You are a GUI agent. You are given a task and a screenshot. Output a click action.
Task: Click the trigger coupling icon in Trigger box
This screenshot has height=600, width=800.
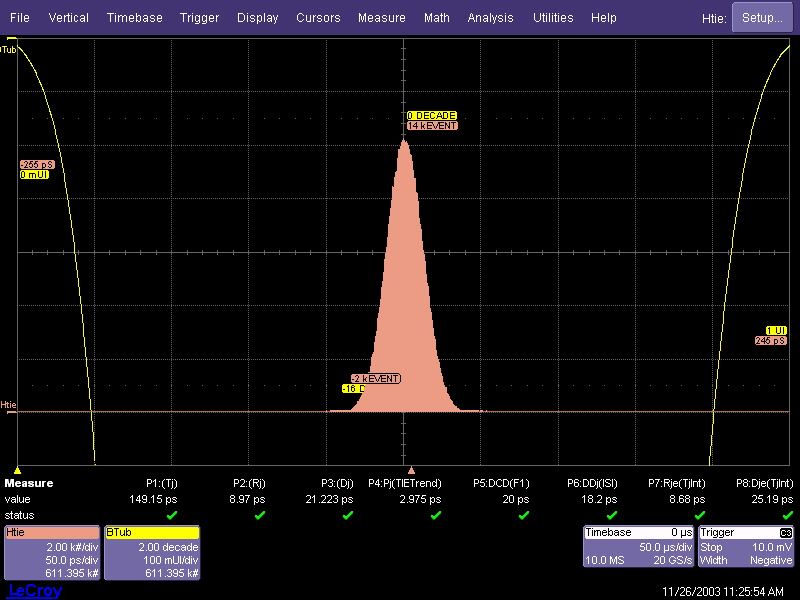click(786, 533)
